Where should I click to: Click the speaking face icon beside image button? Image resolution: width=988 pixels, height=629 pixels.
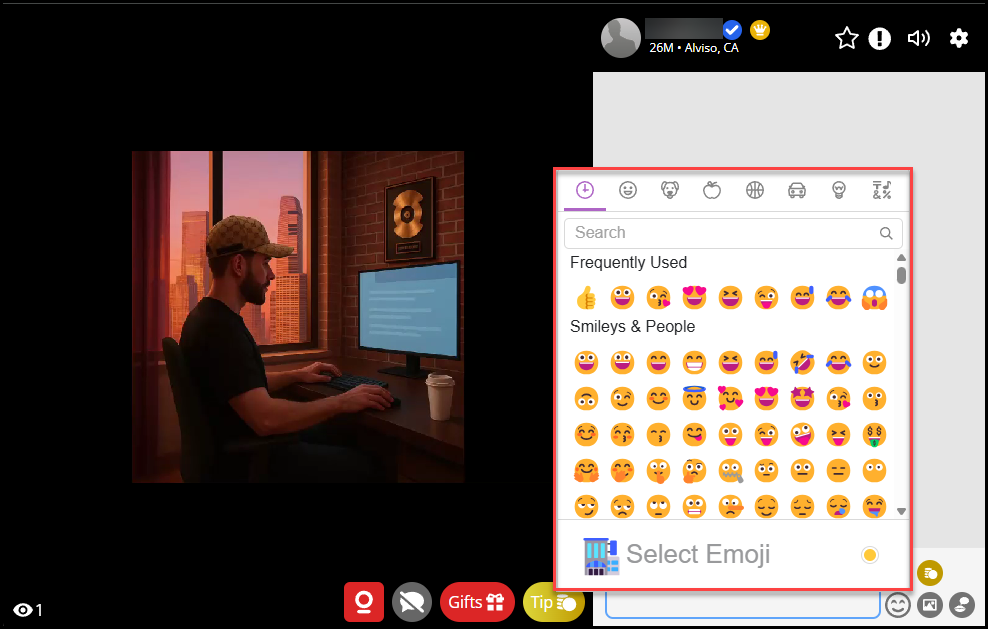coord(962,605)
